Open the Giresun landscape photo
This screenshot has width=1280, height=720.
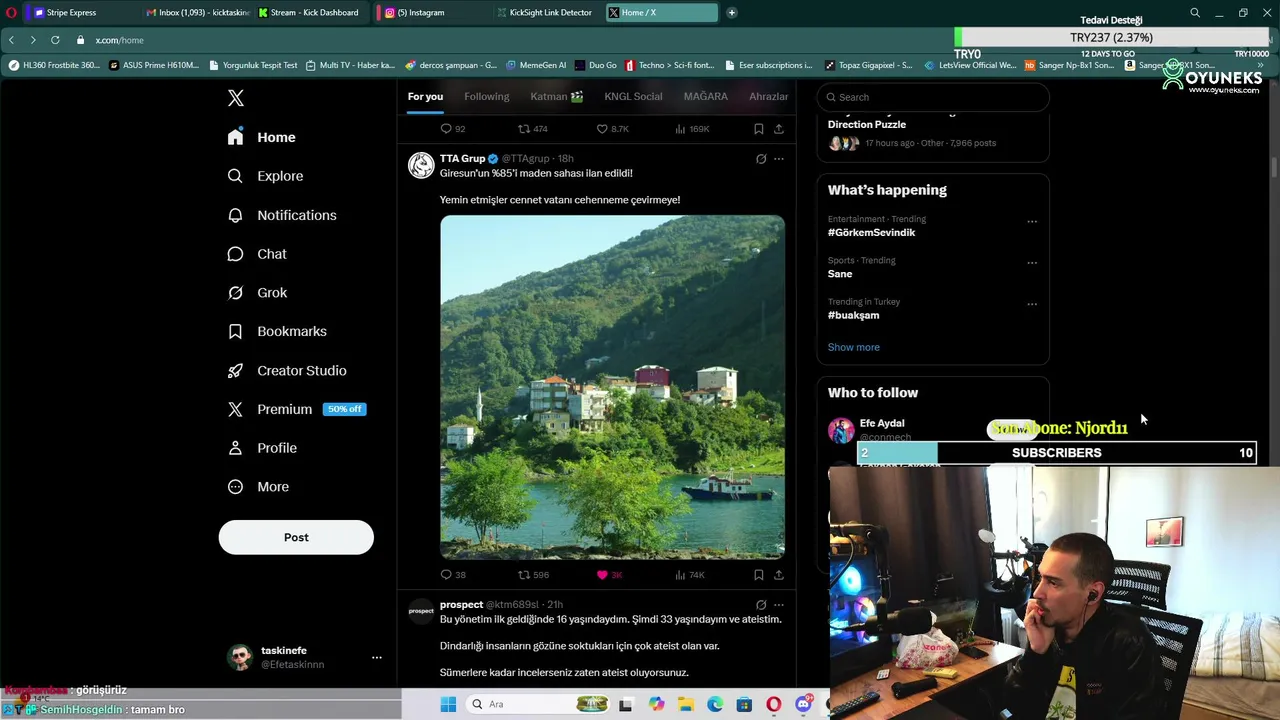[x=612, y=387]
